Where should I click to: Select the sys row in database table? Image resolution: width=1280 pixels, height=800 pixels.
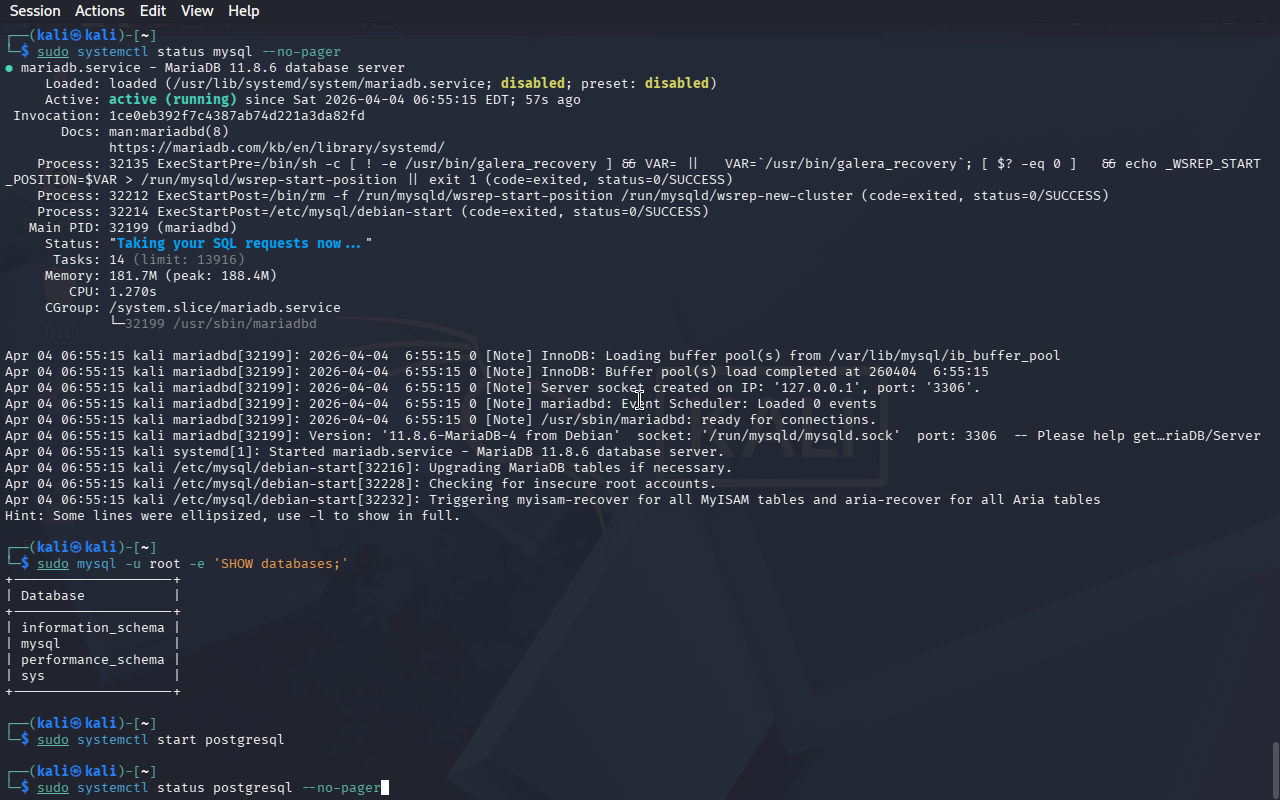pos(33,676)
